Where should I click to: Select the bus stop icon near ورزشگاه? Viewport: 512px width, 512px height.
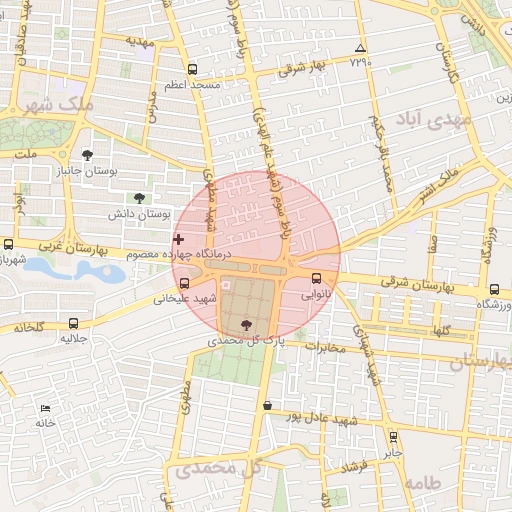pyautogui.click(x=494, y=289)
